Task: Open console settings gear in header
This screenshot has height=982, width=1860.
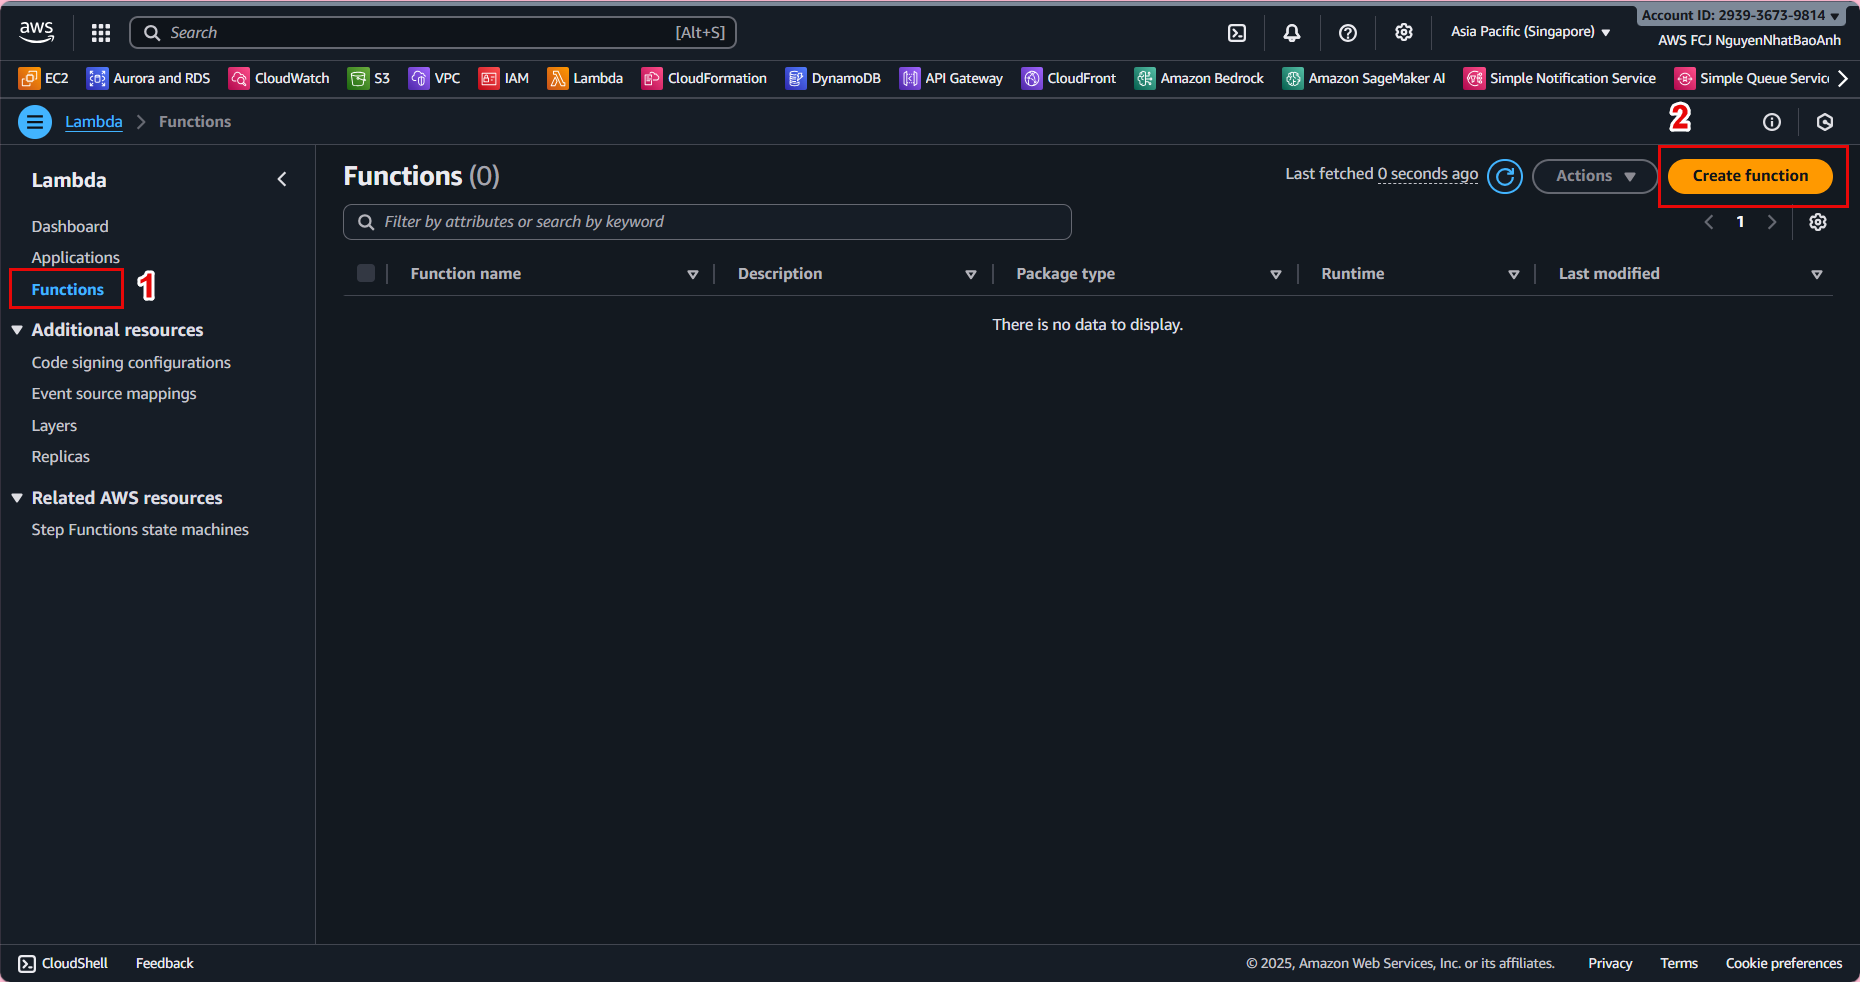Action: (x=1404, y=33)
